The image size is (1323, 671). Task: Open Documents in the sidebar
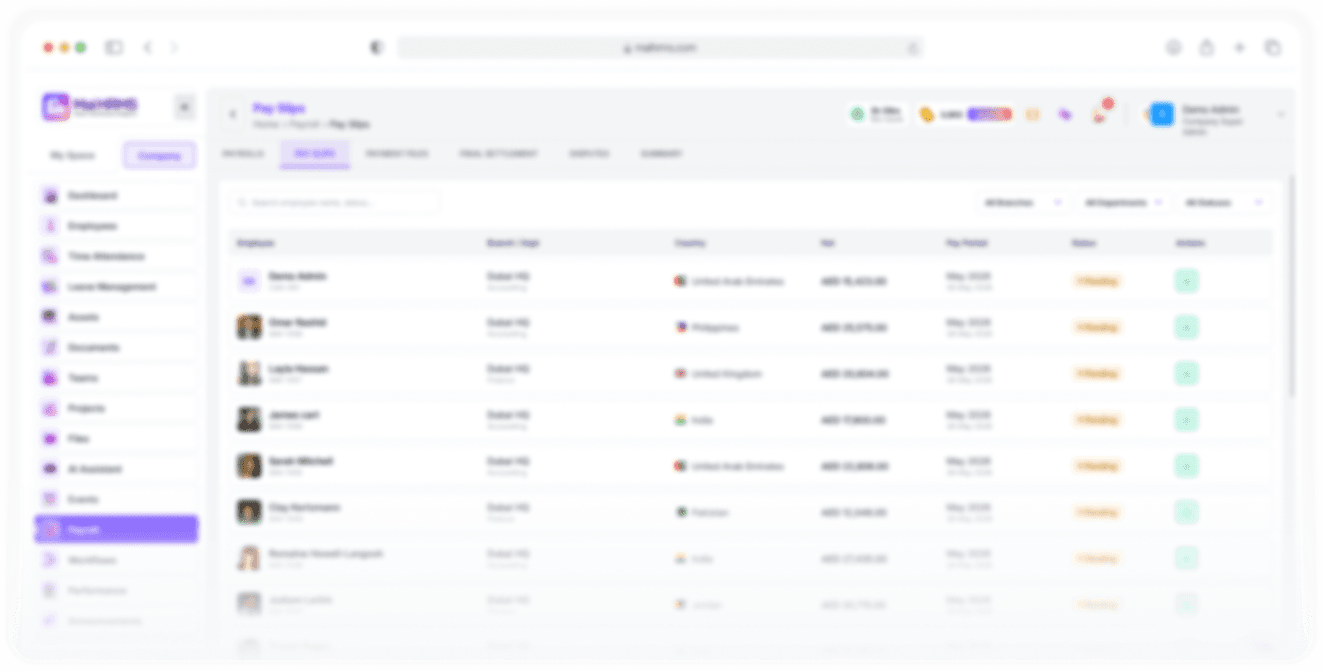pos(116,348)
